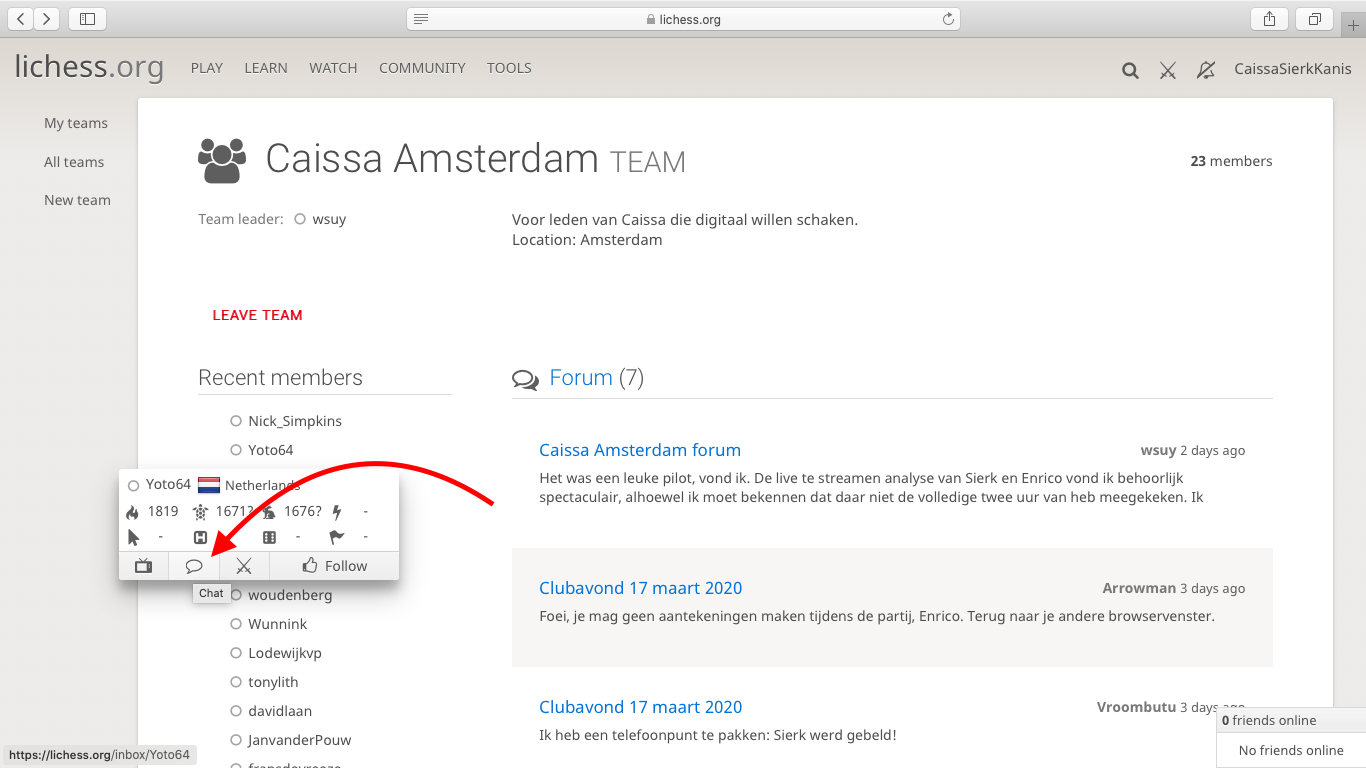The image size is (1366, 768).
Task: Open the COMMUNITY menu
Action: coord(422,68)
